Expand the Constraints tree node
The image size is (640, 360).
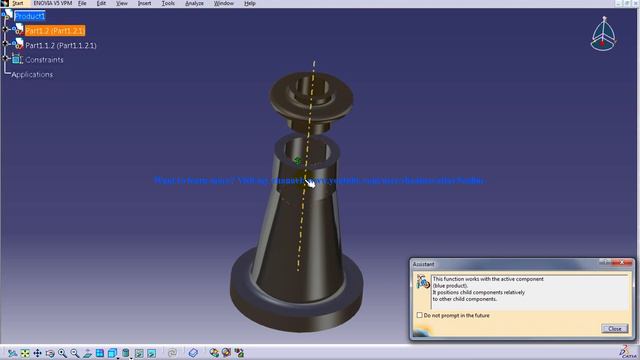pyautogui.click(x=5, y=58)
